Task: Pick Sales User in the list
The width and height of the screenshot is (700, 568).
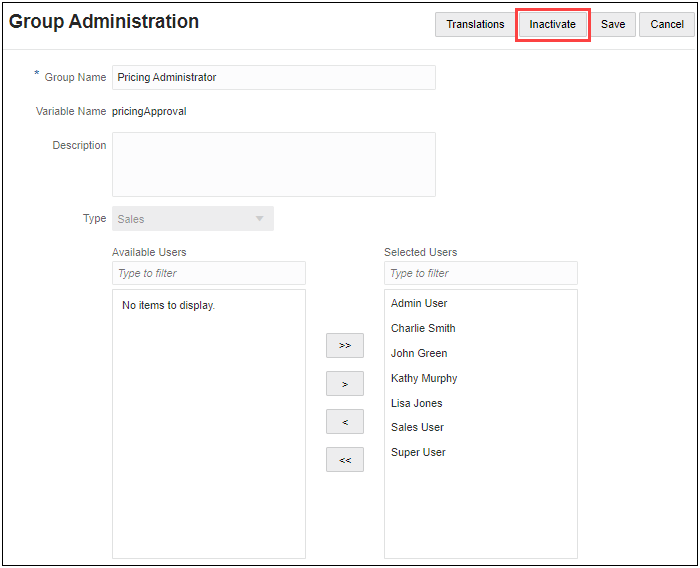Action: point(418,427)
